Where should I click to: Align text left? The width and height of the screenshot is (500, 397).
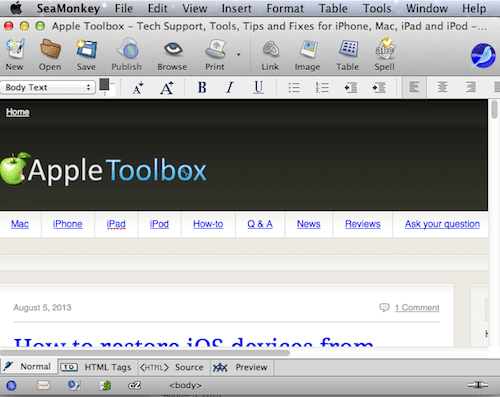click(414, 87)
